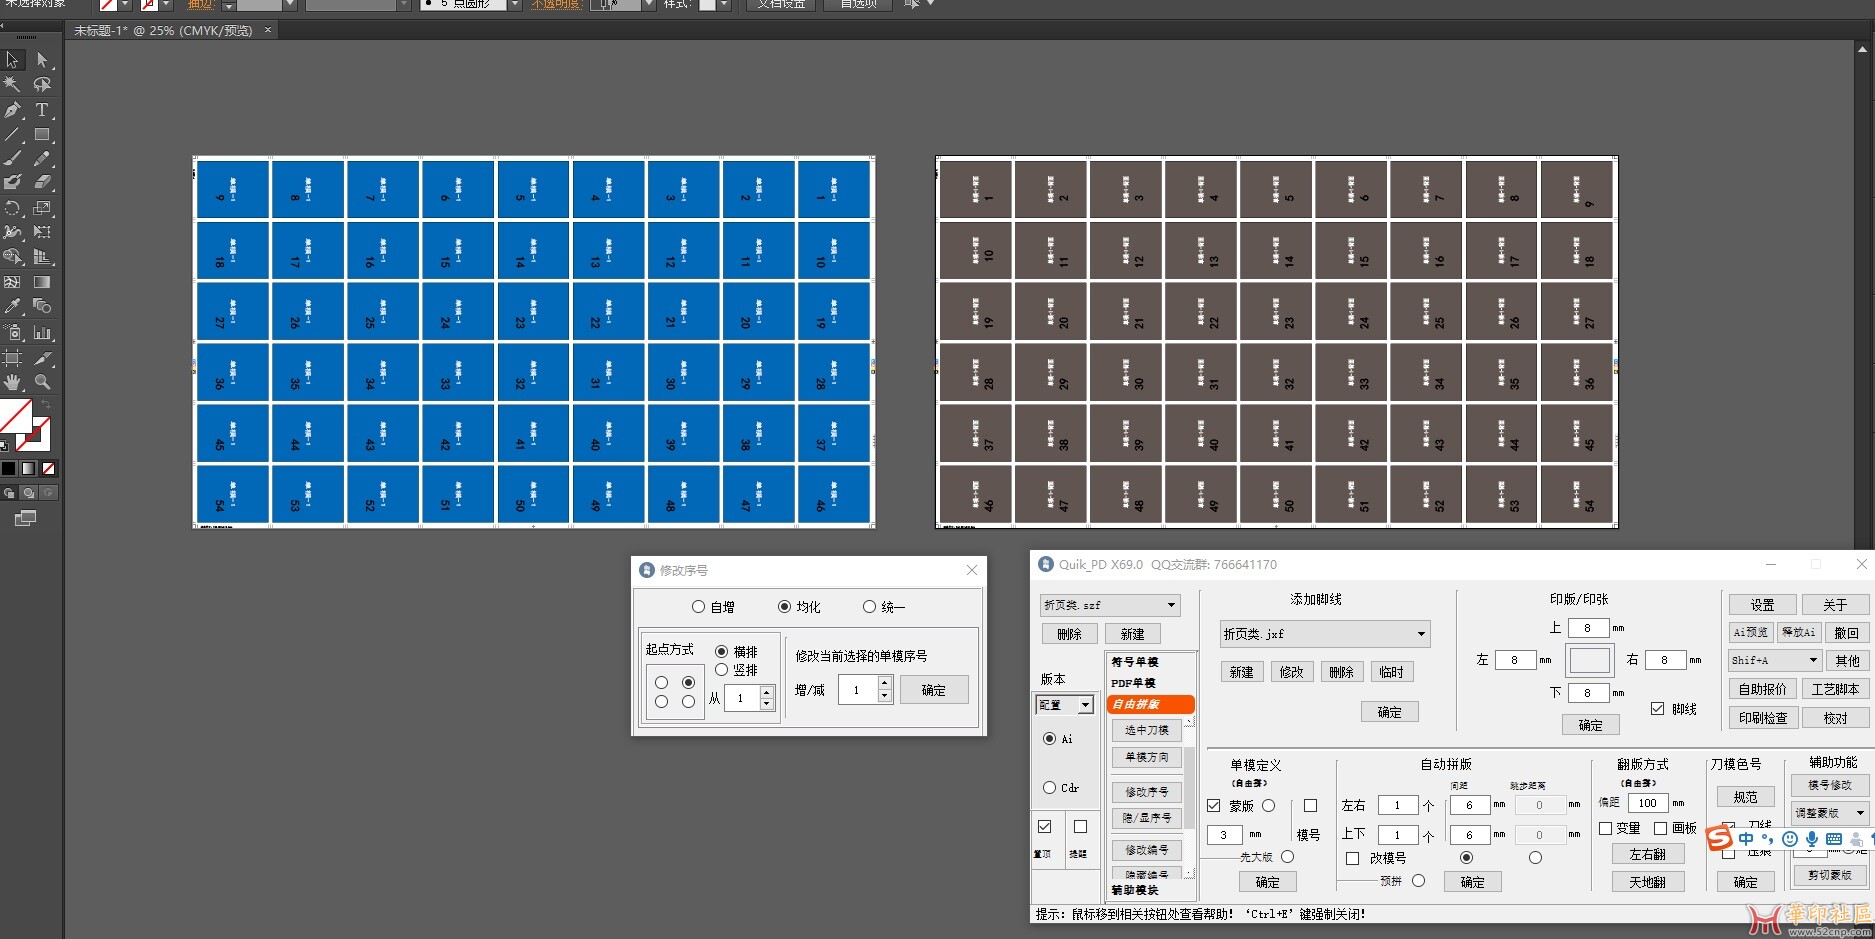Open the 折页类.szf dropdown
The width and height of the screenshot is (1875, 939).
[1110, 605]
